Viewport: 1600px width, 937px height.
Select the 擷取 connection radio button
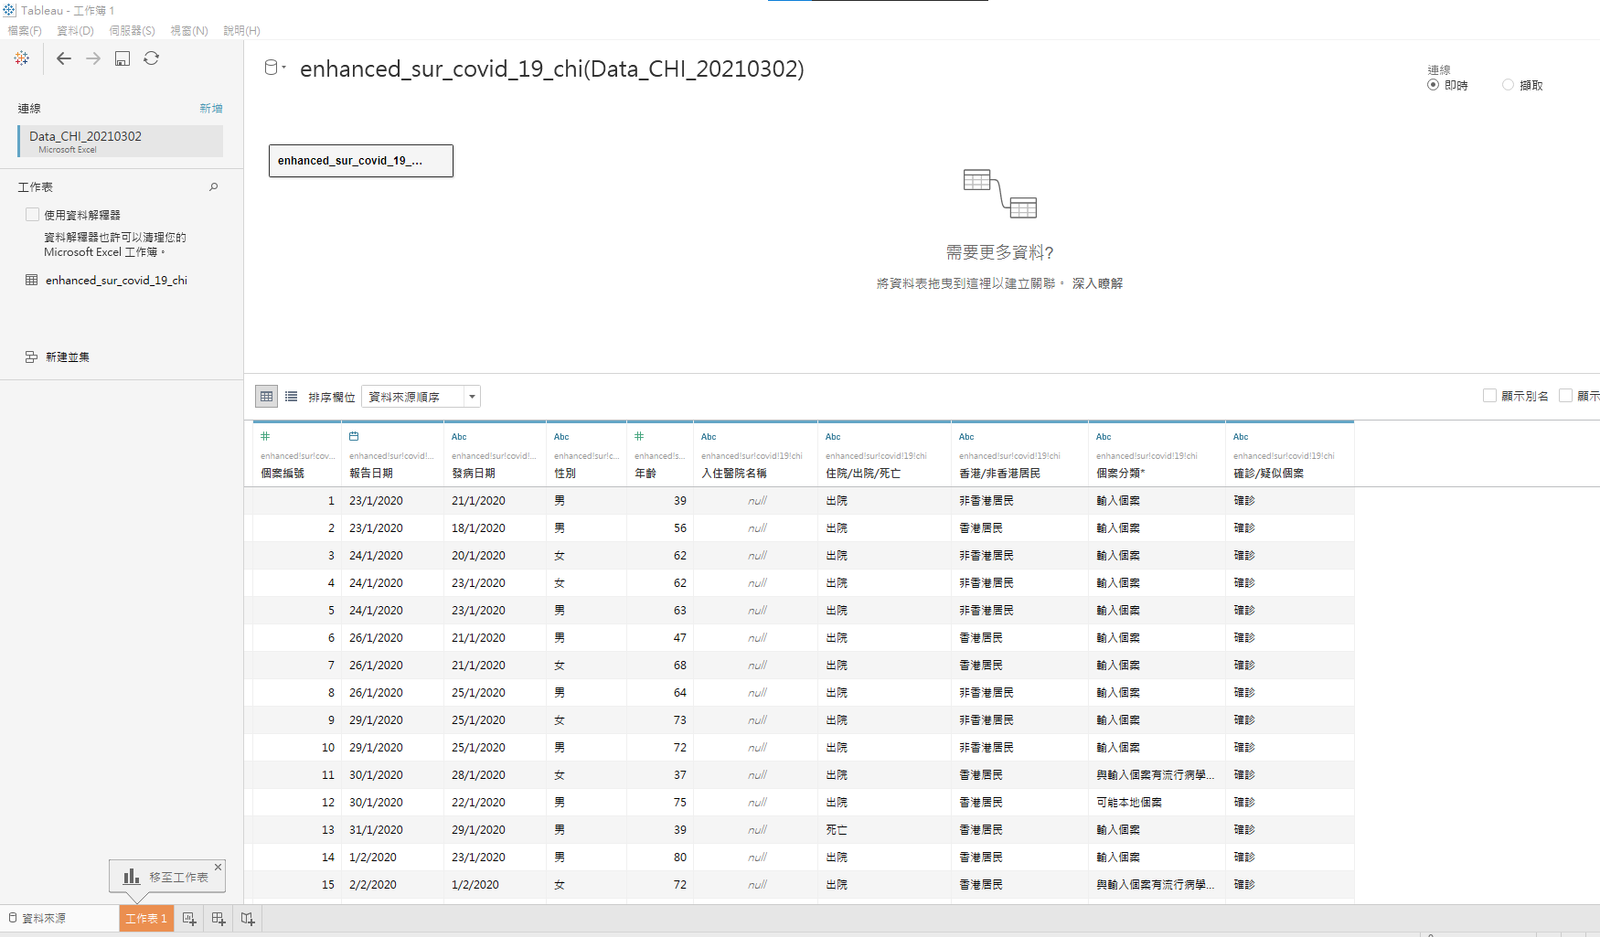pos(1508,86)
